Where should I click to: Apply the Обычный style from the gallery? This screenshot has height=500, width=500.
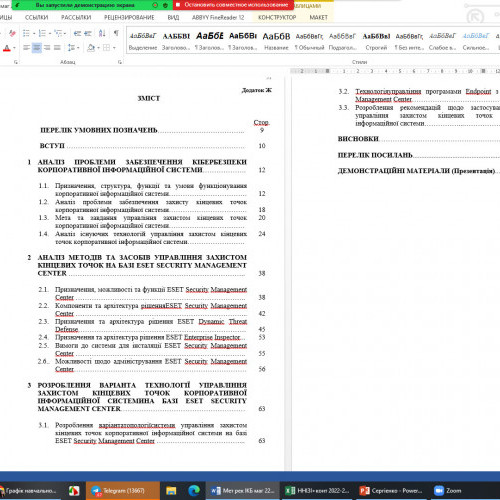pyautogui.click(x=309, y=41)
